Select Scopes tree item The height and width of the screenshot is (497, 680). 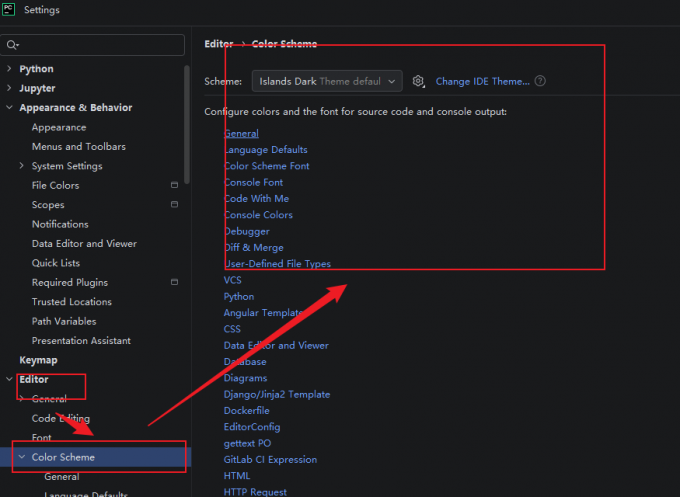point(48,205)
